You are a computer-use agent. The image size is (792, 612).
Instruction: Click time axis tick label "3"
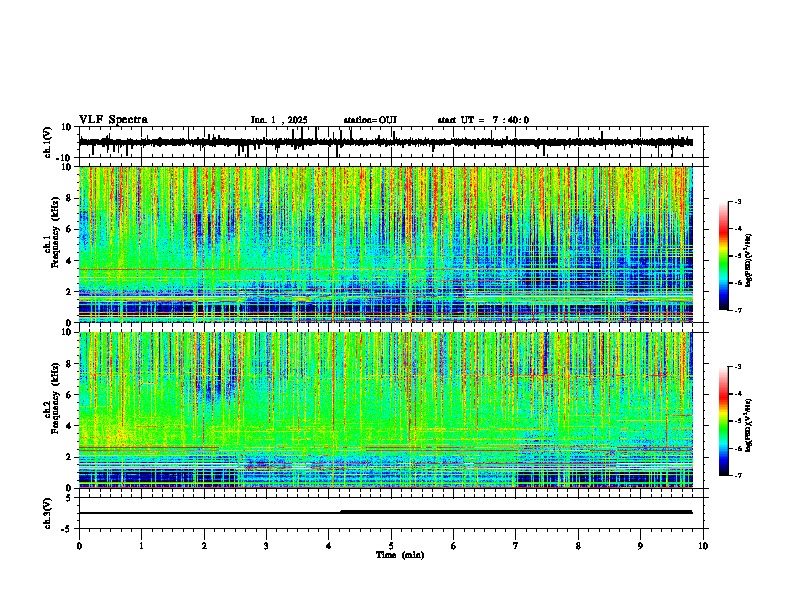point(266,546)
